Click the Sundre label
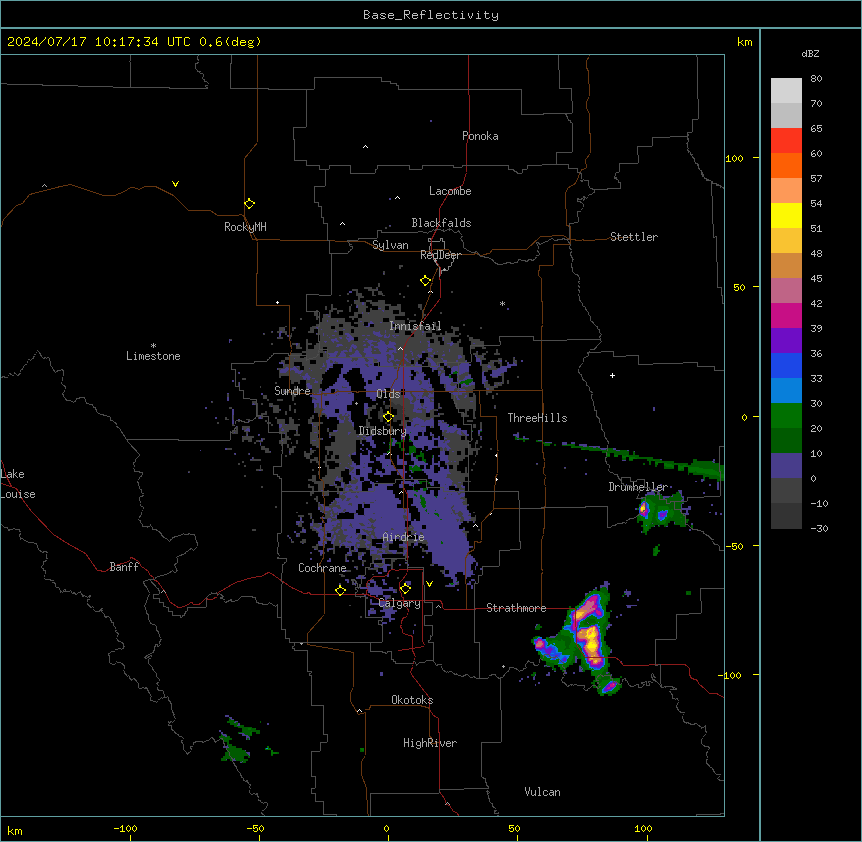Image resolution: width=862 pixels, height=842 pixels. [x=292, y=391]
